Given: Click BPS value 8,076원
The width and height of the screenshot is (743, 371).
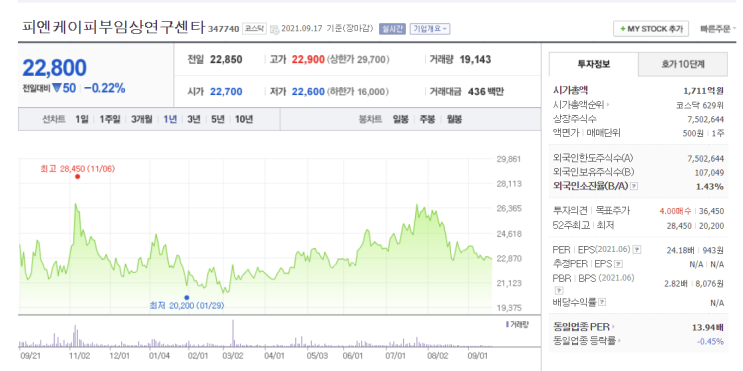Looking at the screenshot, I should (709, 283).
